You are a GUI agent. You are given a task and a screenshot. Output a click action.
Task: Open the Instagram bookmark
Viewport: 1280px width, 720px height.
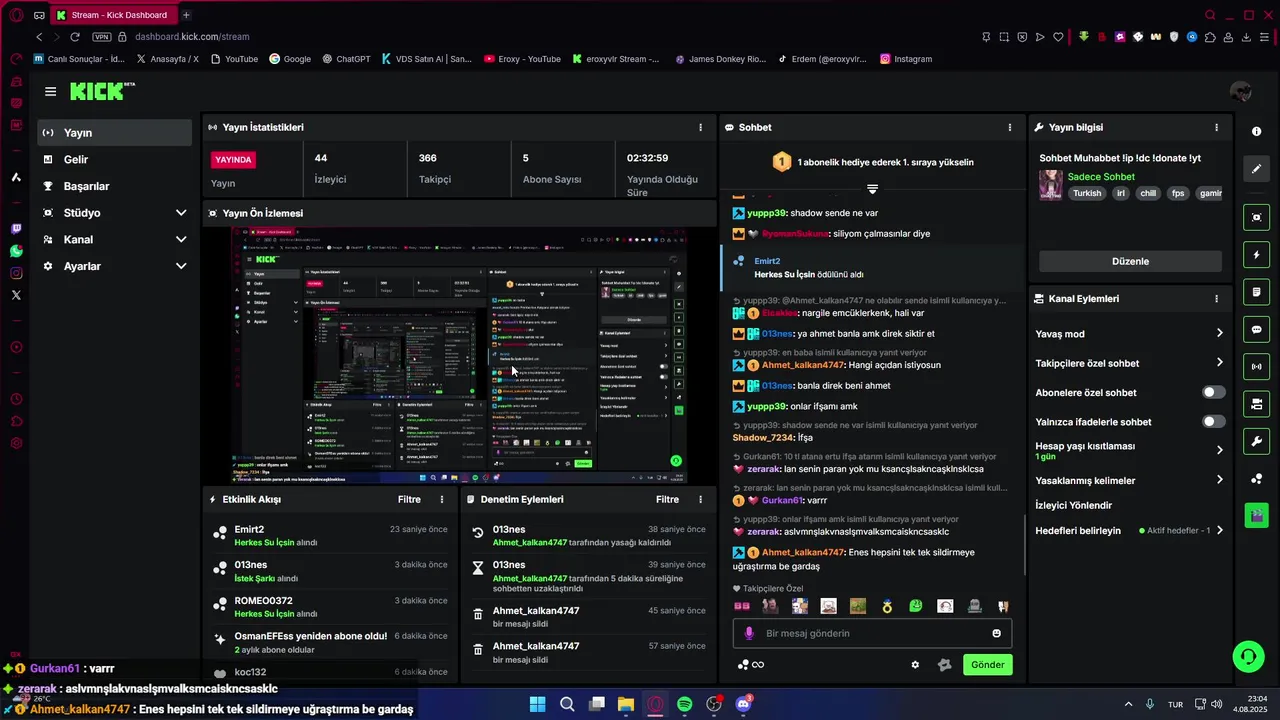tap(906, 59)
